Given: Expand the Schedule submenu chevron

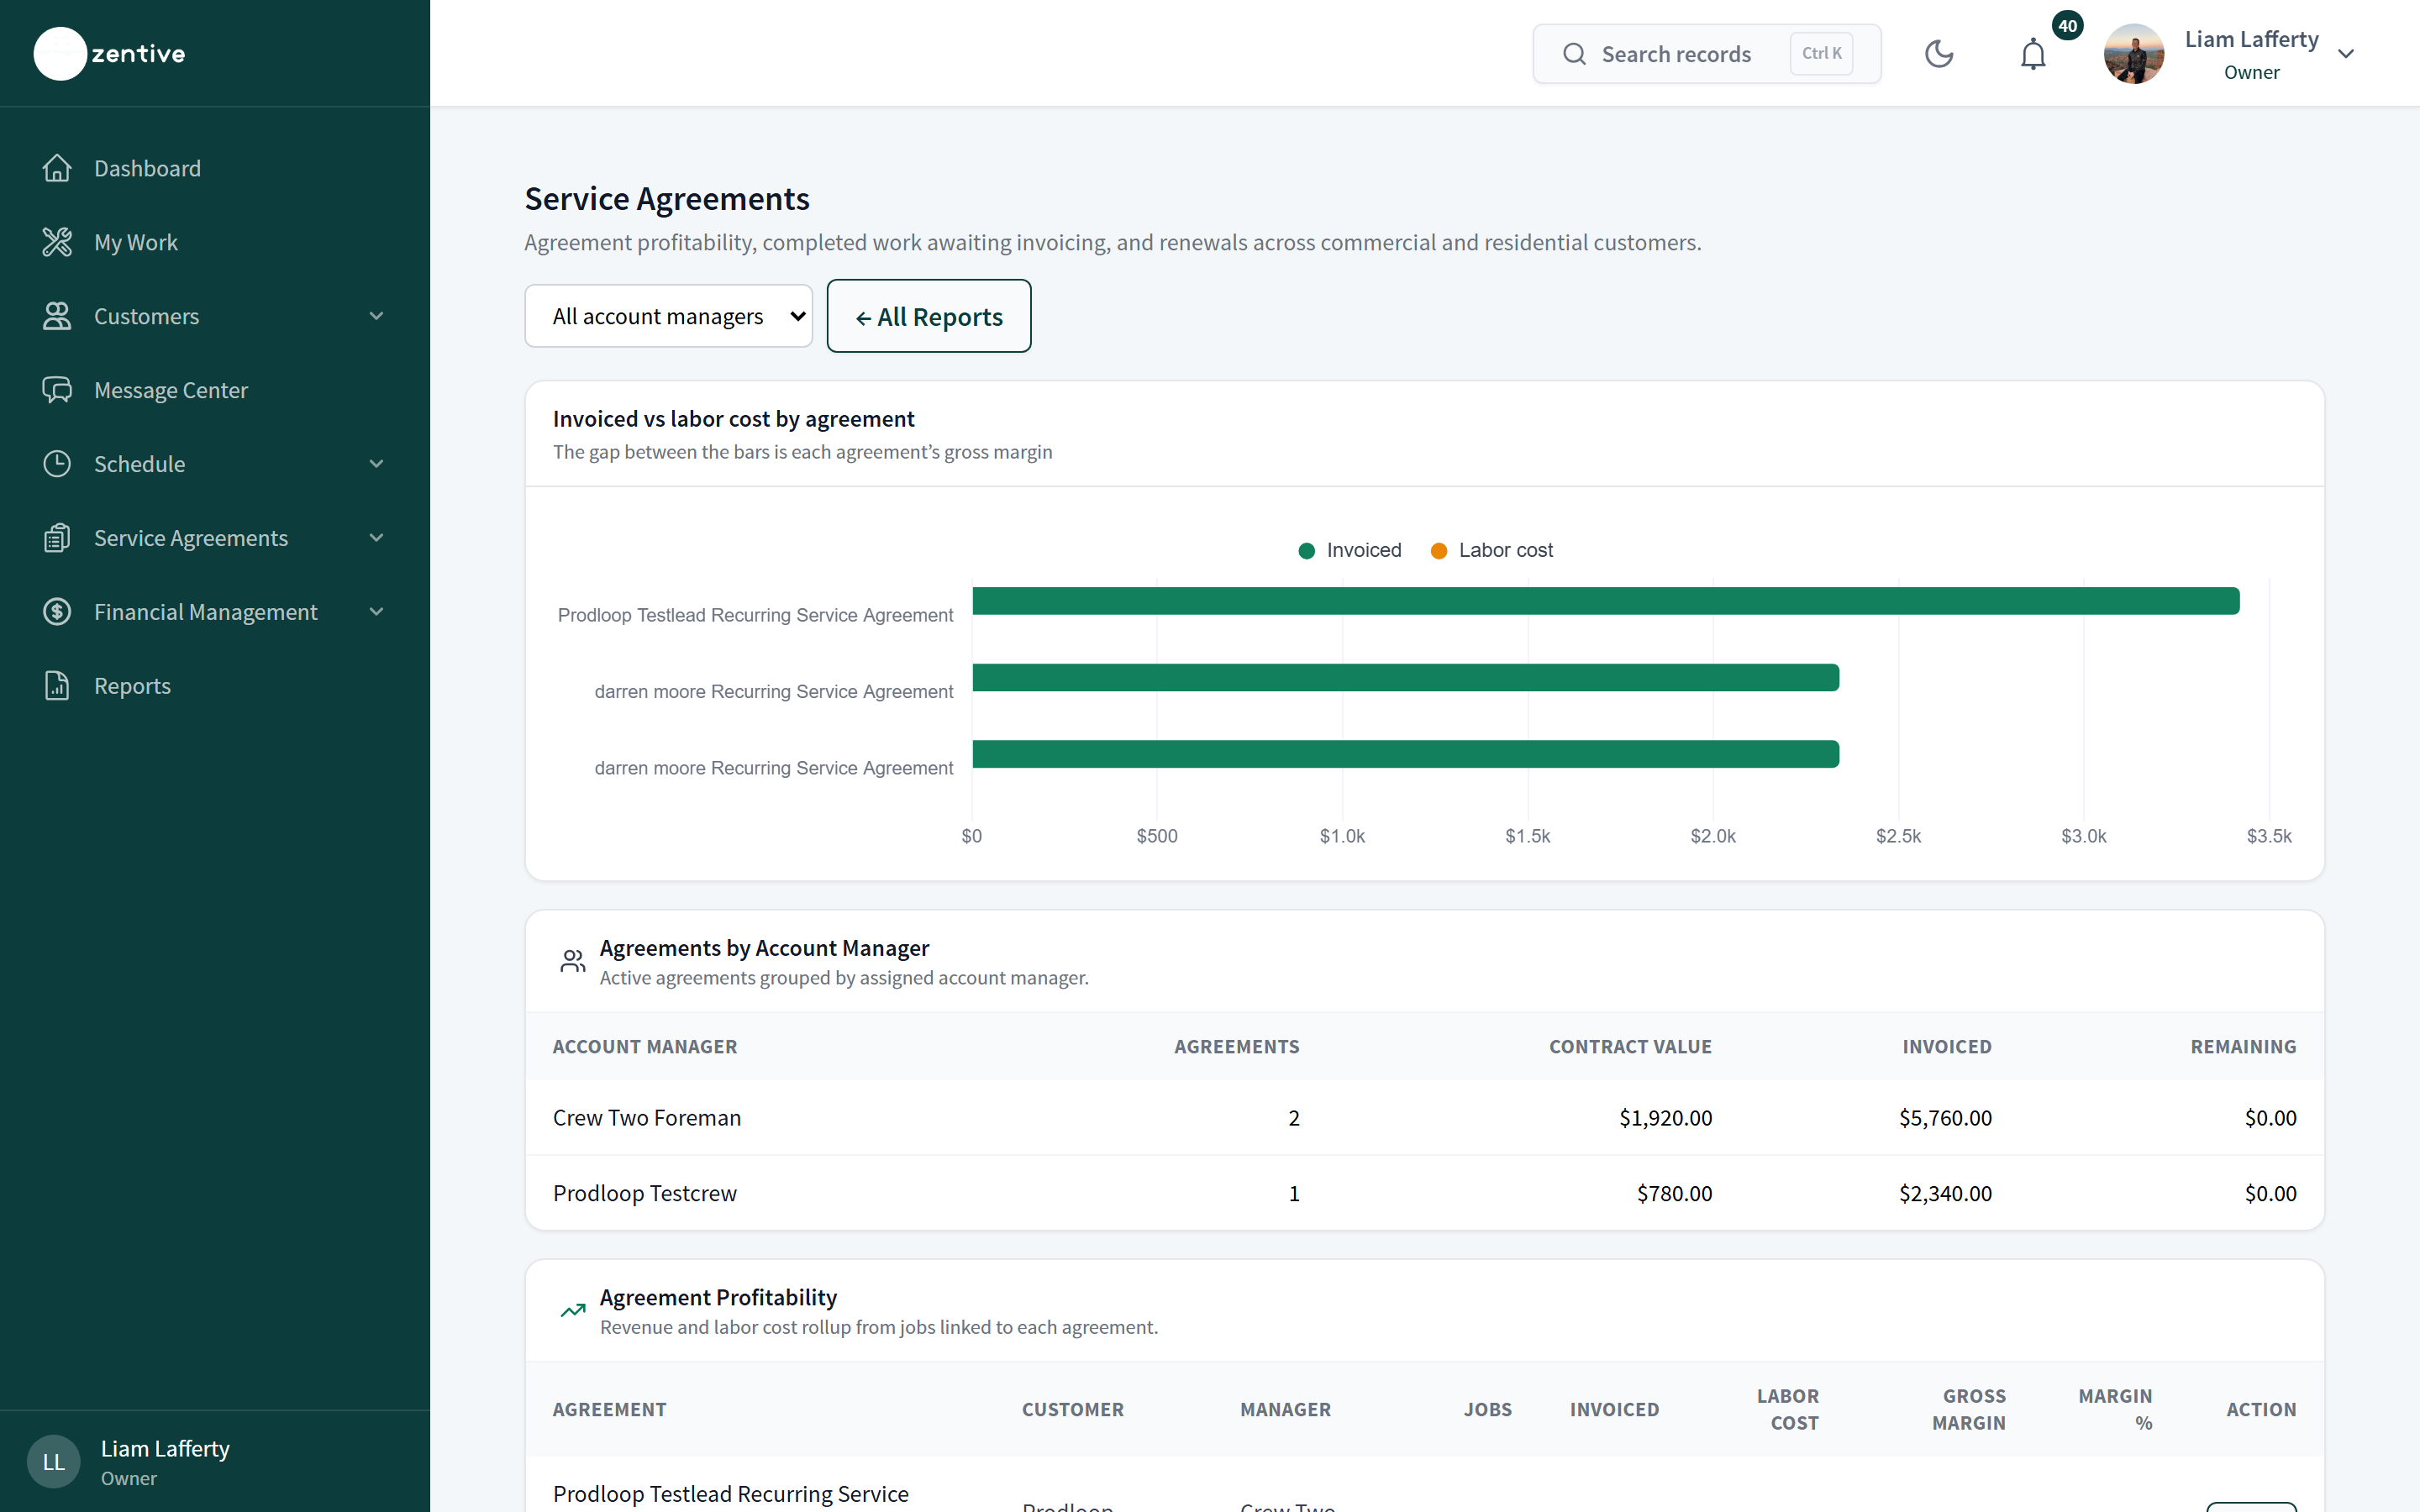Looking at the screenshot, I should pyautogui.click(x=376, y=464).
